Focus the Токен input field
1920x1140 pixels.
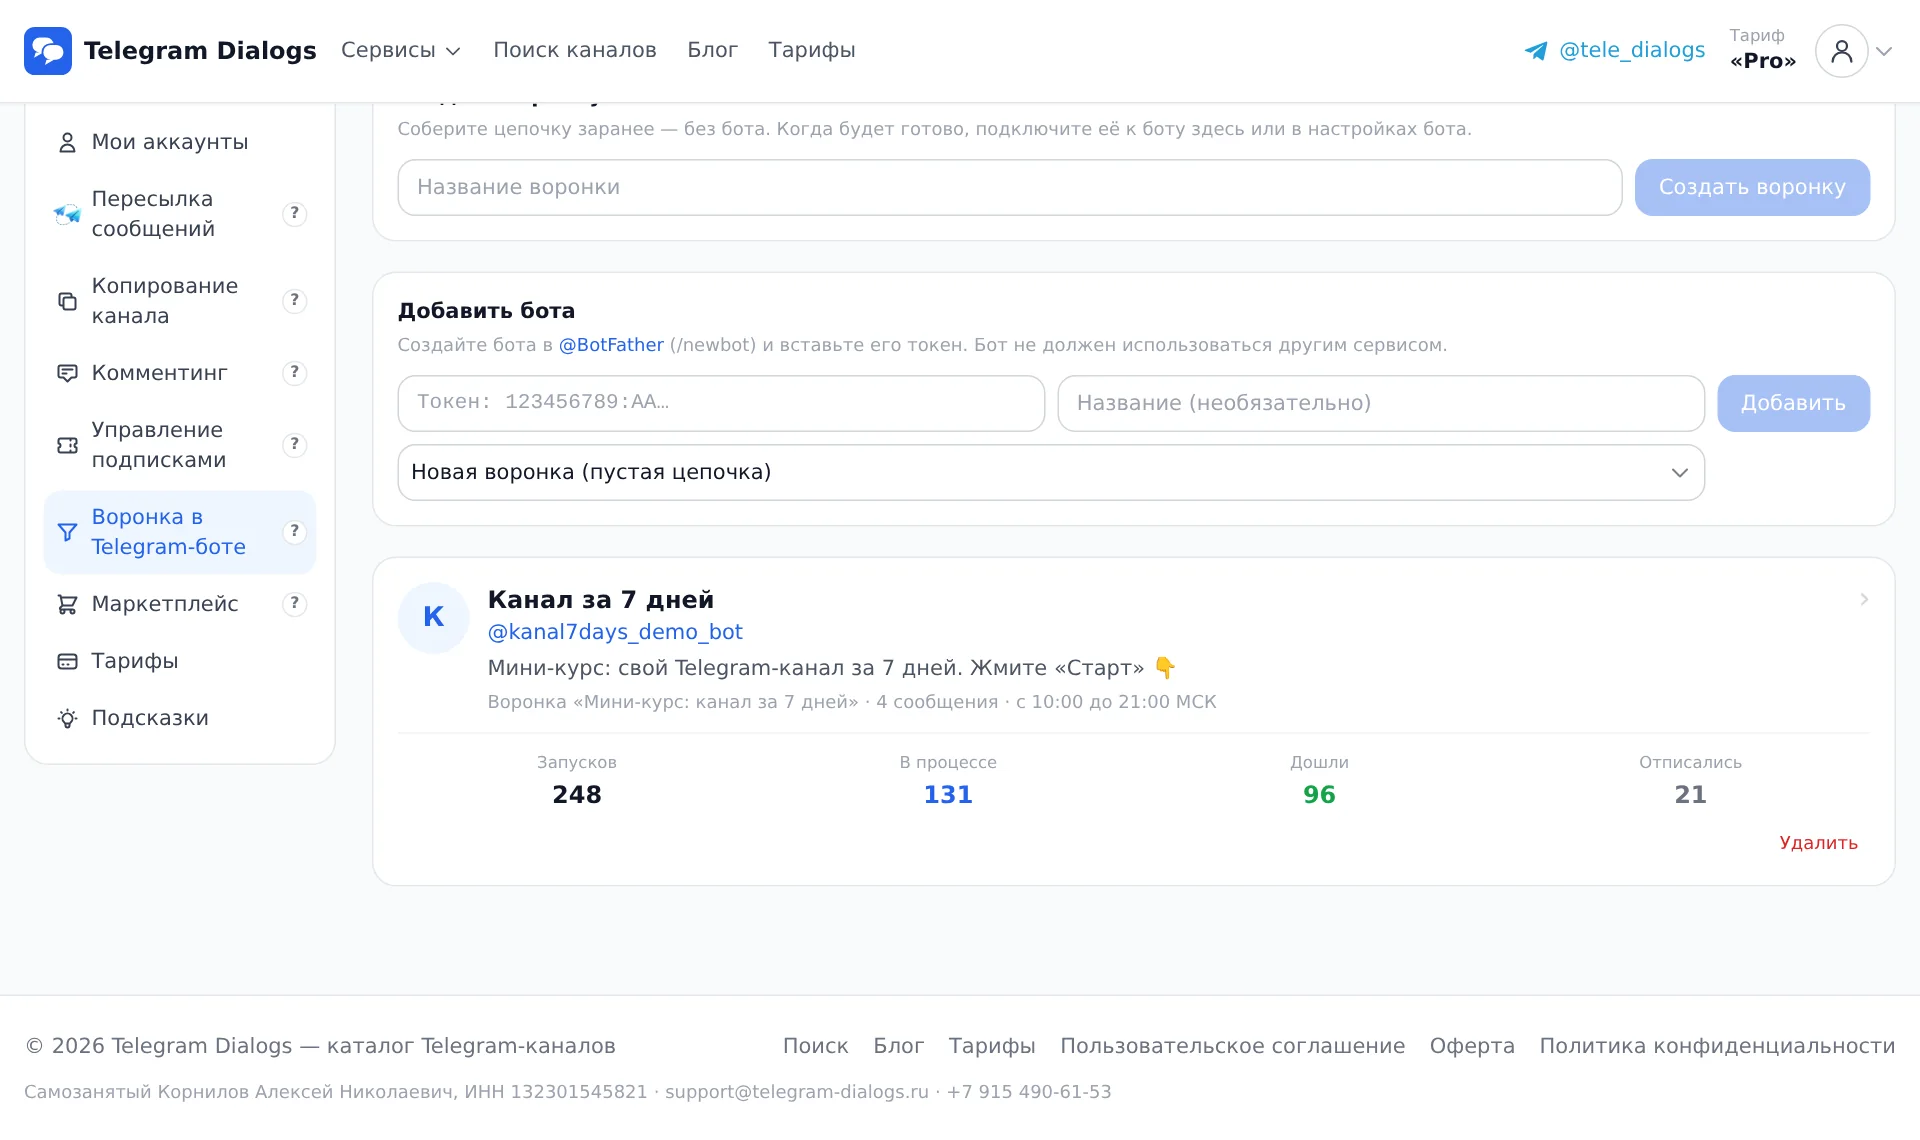[x=721, y=403]
